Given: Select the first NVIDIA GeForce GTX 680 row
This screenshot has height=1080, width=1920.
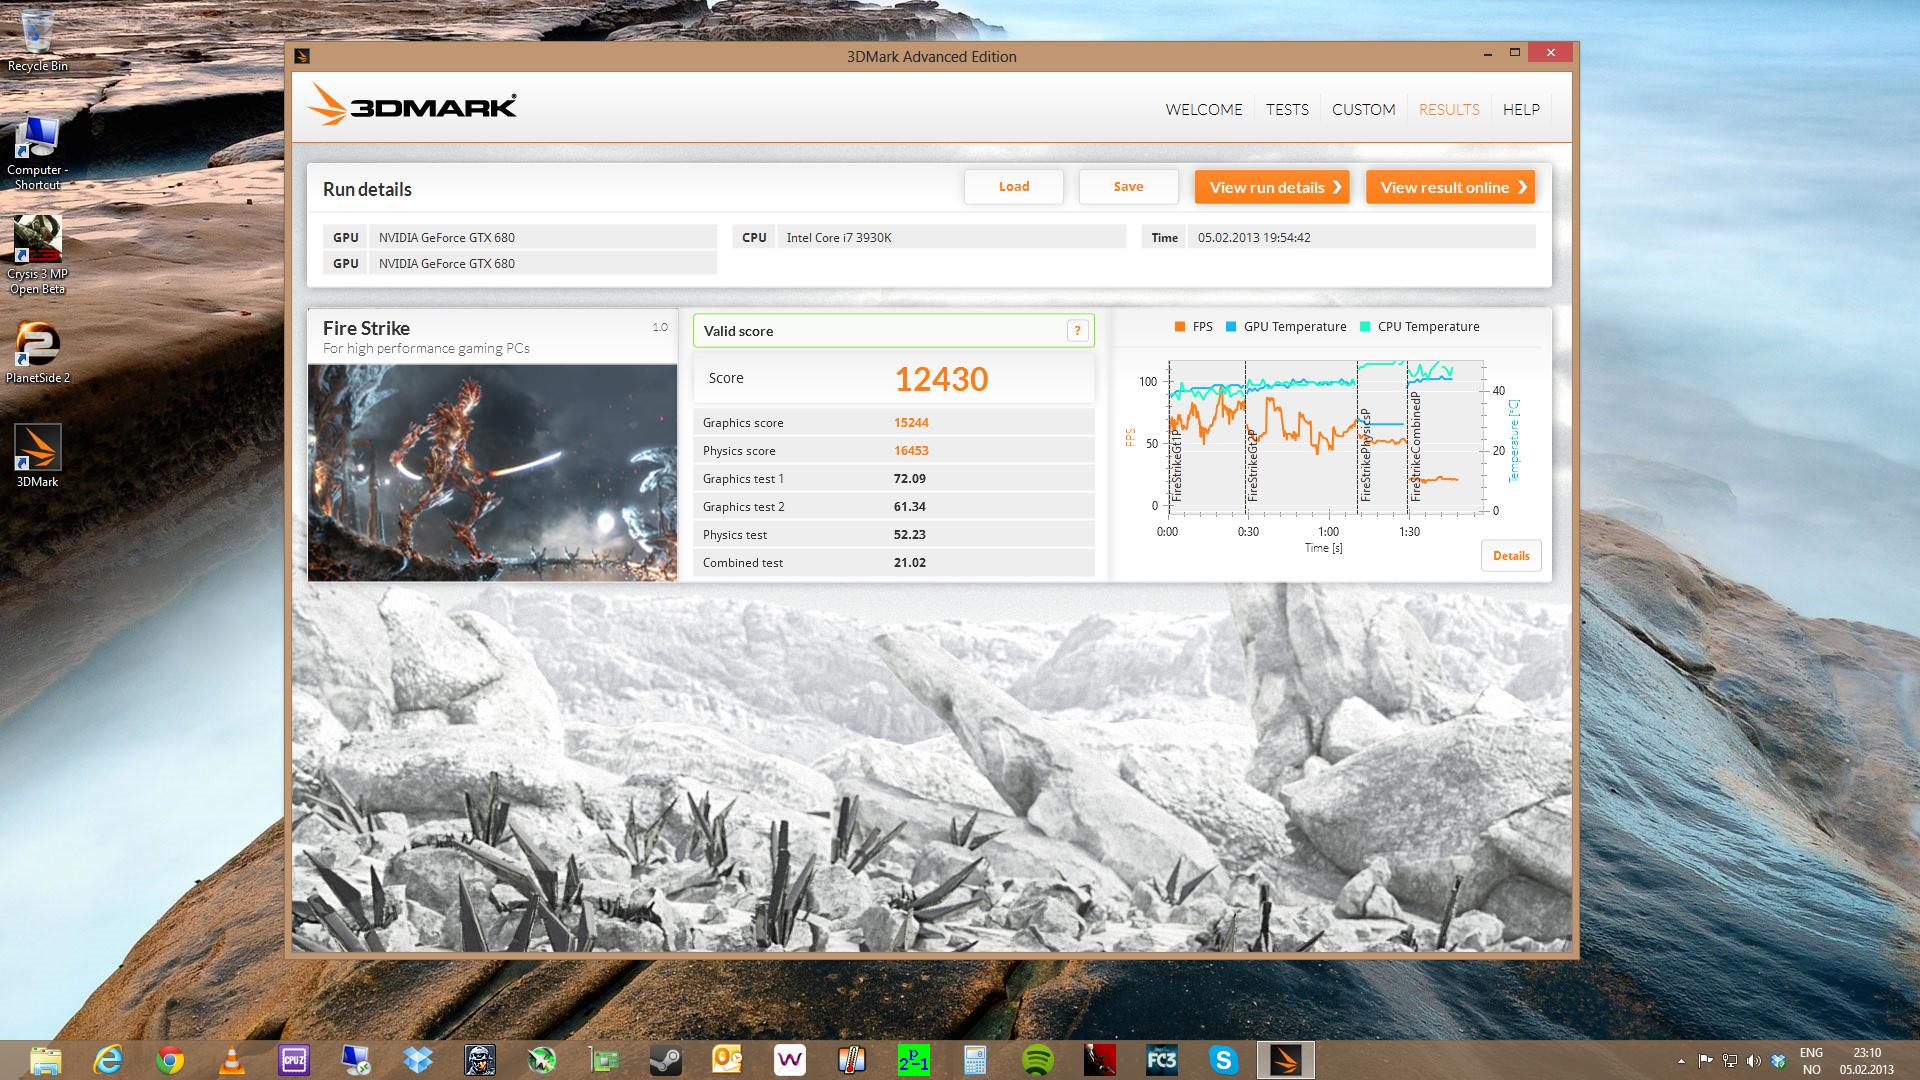Looking at the screenshot, I should point(520,237).
